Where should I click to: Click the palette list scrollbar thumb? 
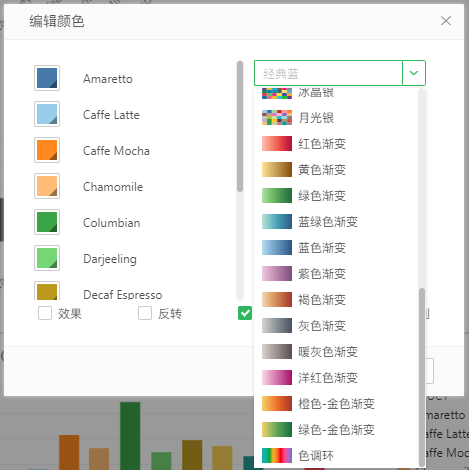point(422,377)
